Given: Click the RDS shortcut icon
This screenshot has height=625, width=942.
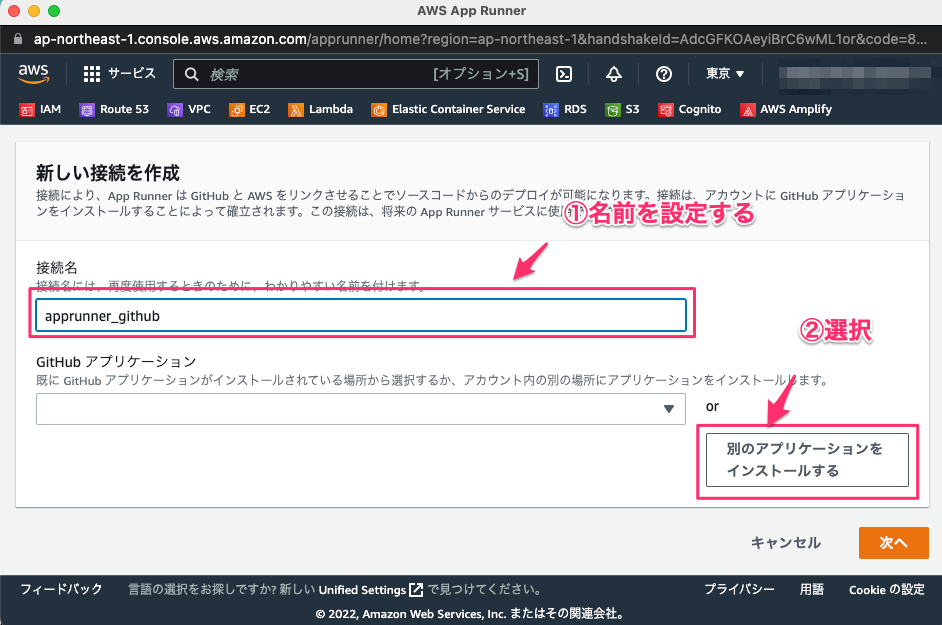Looking at the screenshot, I should point(551,110).
